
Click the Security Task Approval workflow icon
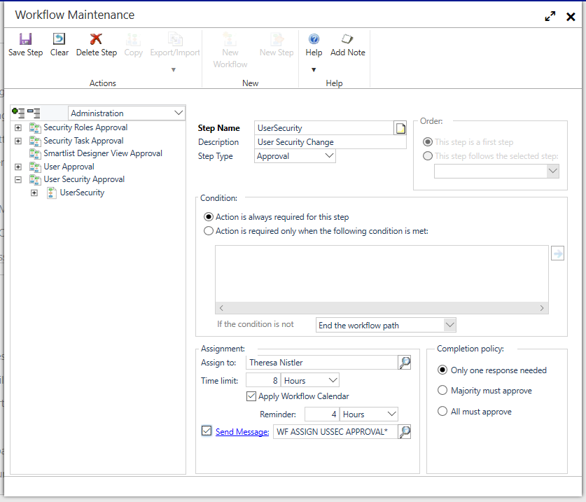35,141
